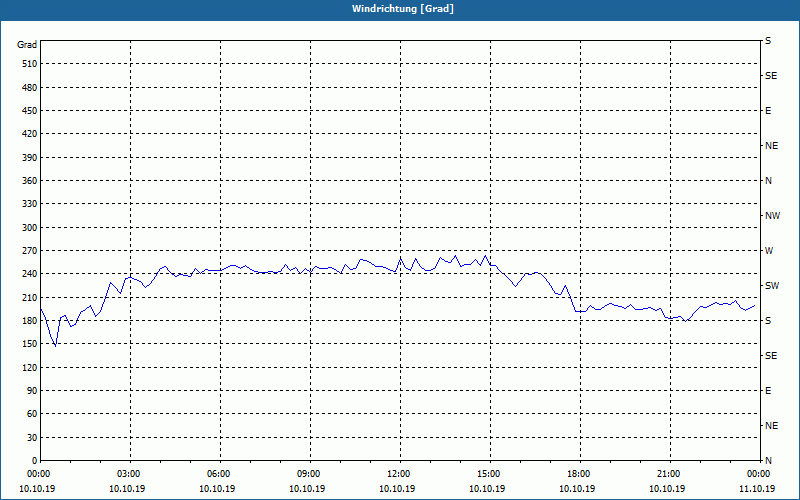Viewport: 800px width, 500px height.
Task: Click the 03:00 time label
Action: pyautogui.click(x=131, y=474)
